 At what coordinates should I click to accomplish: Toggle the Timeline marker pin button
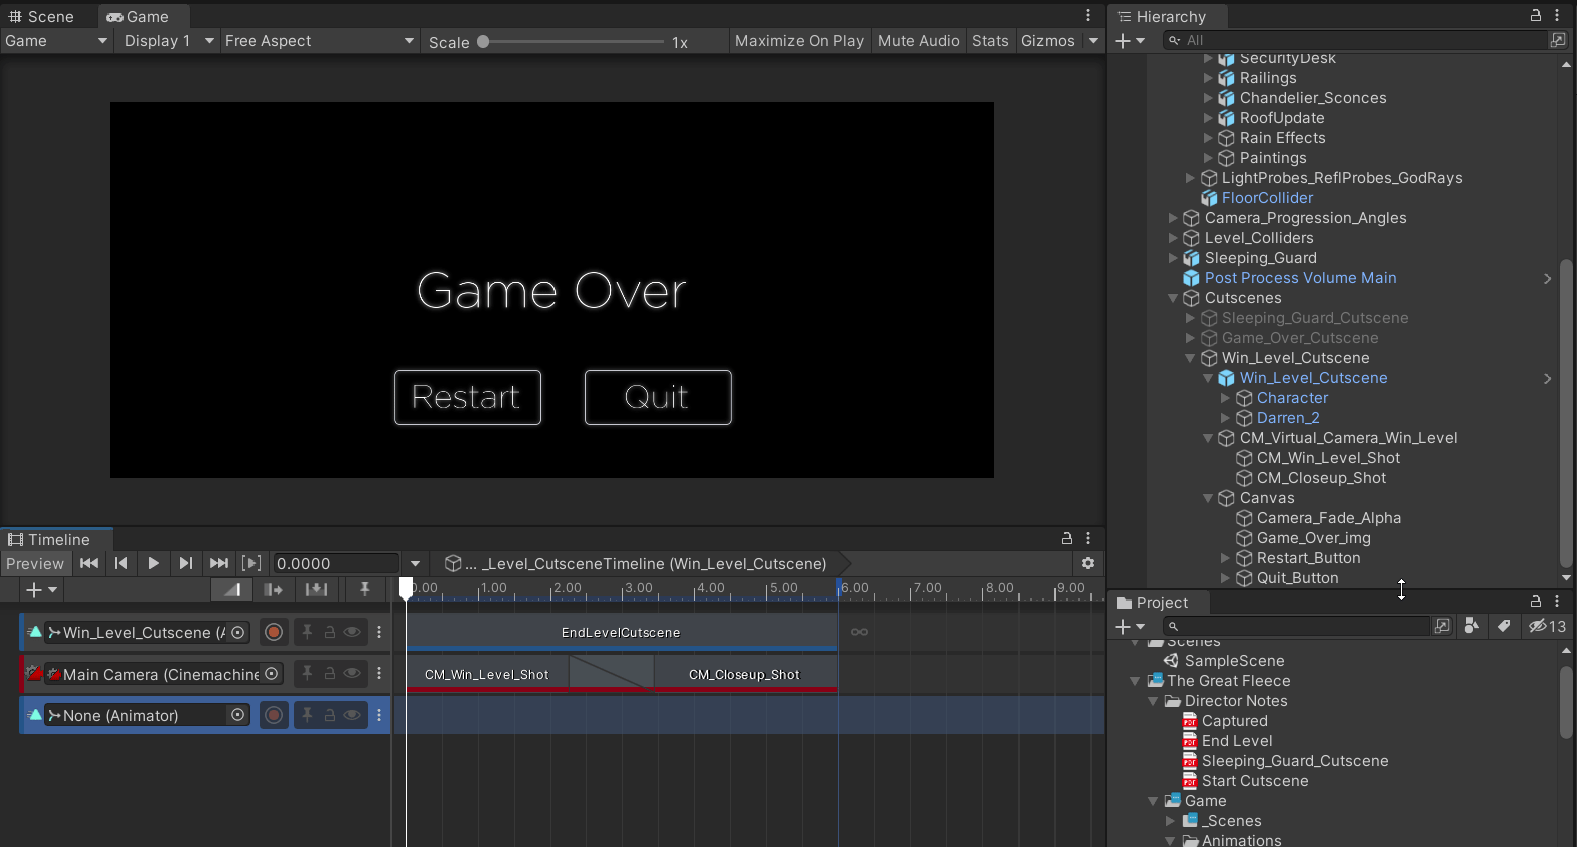pos(364,590)
